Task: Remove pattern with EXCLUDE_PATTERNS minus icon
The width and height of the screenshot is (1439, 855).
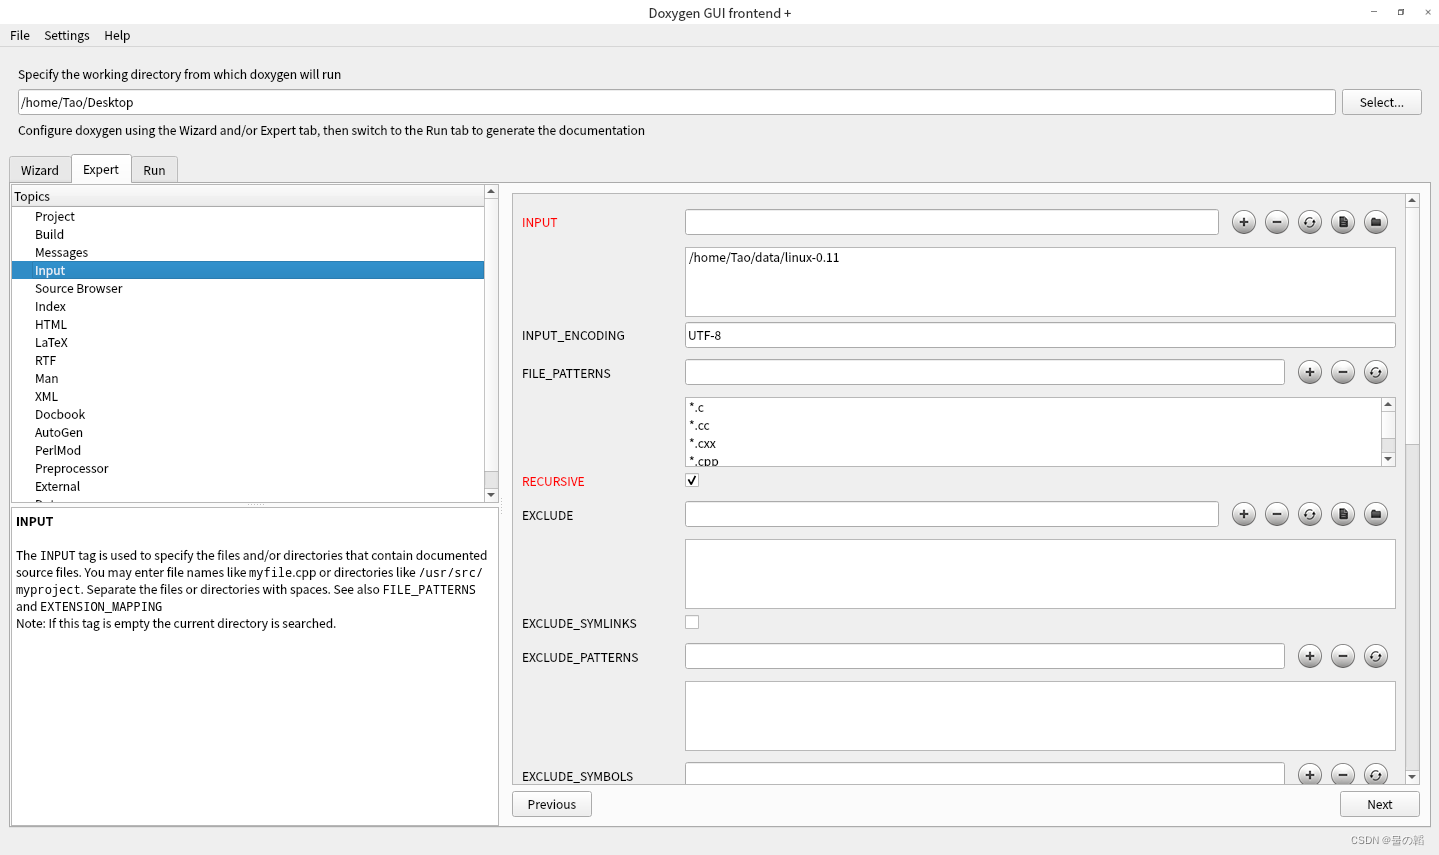Action: click(x=1343, y=656)
